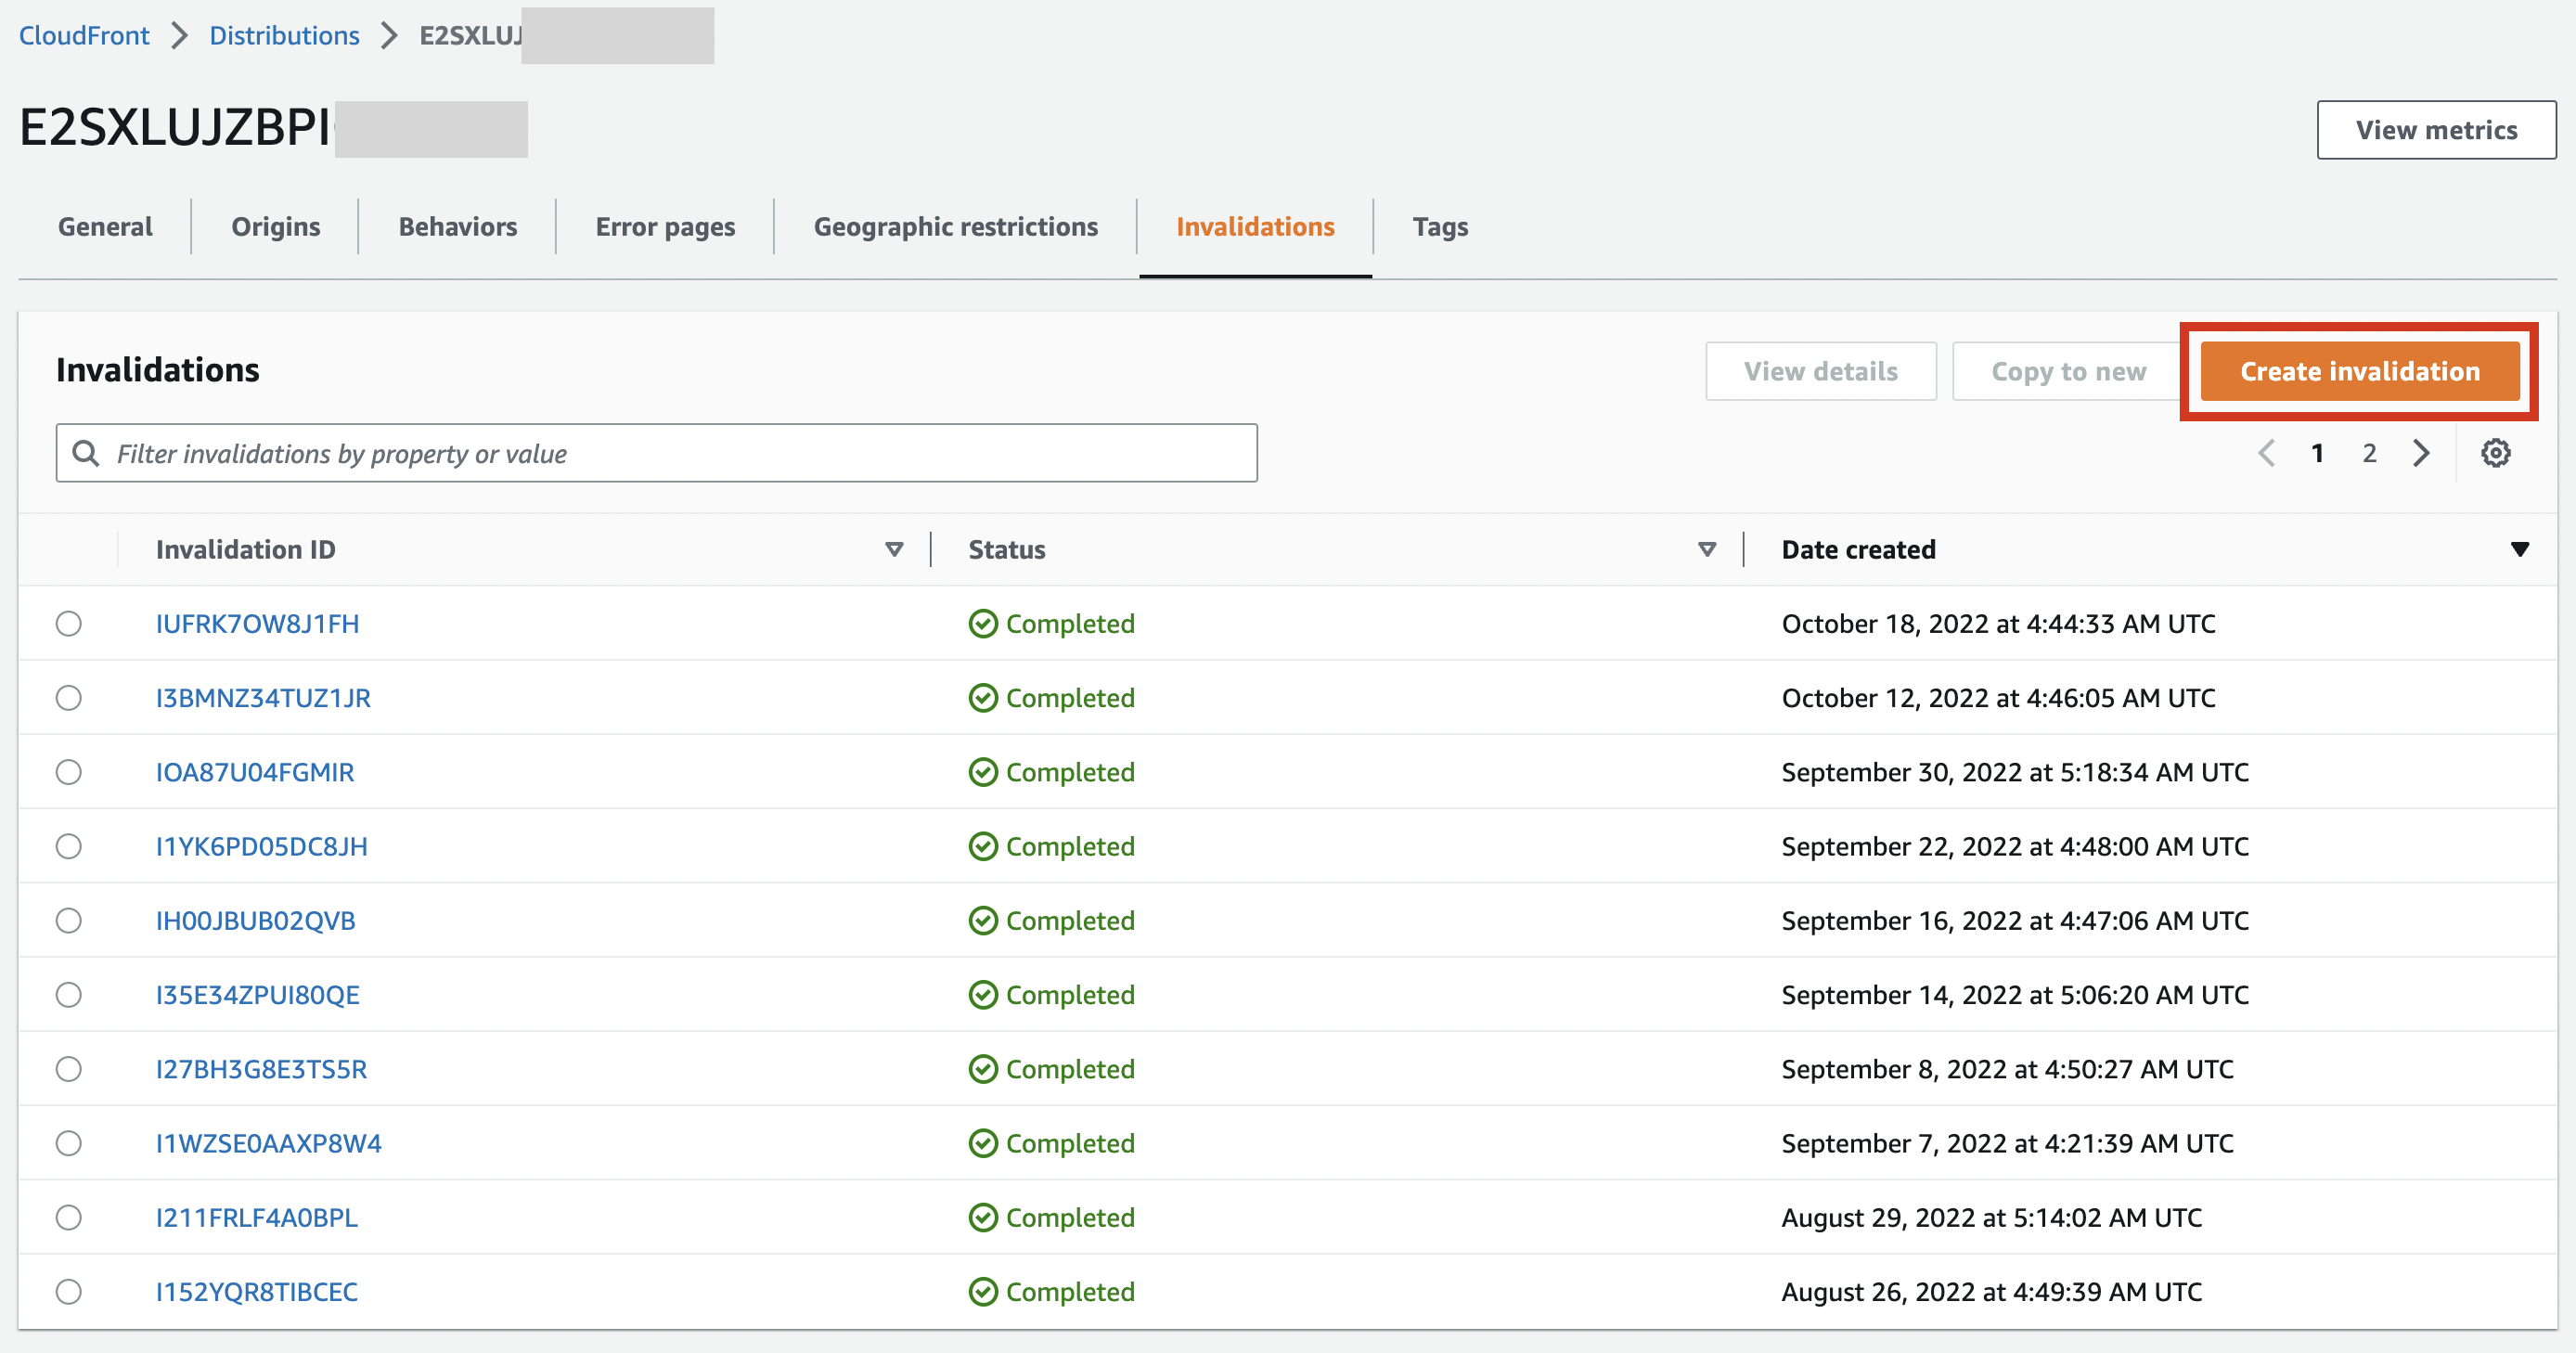Open invalidation I3BMNZ34TUZ1JR link

pyautogui.click(x=263, y=697)
